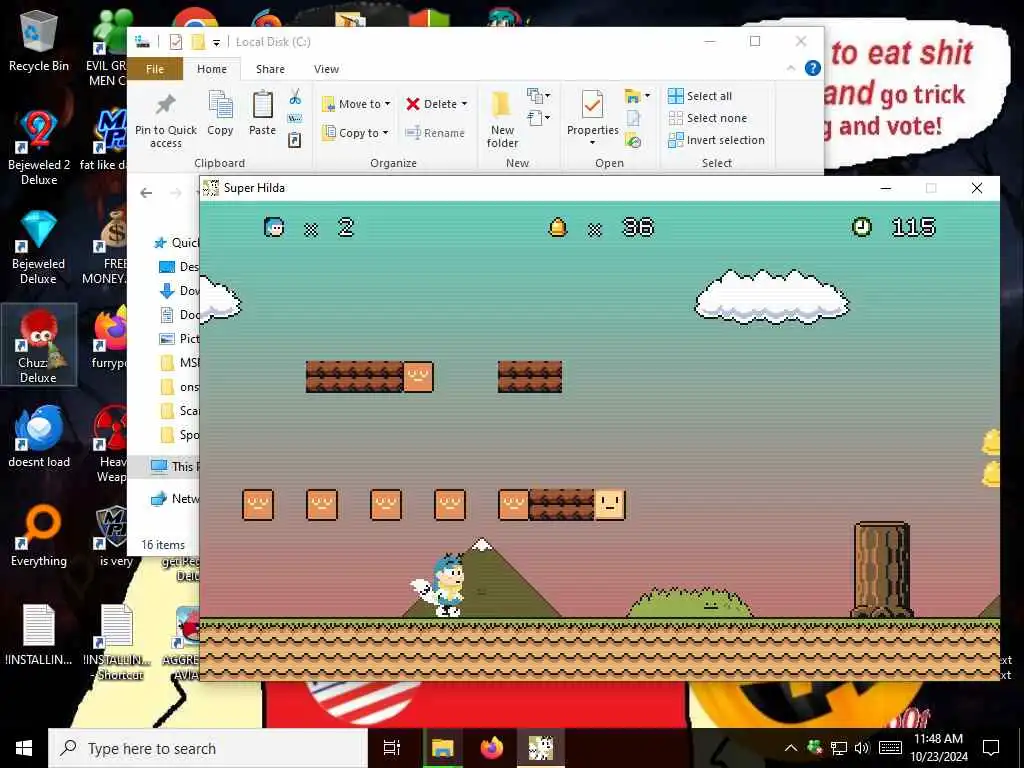Image resolution: width=1024 pixels, height=768 pixels.
Task: Select the Chuzzle Deluxe desktop icon
Action: click(x=39, y=345)
